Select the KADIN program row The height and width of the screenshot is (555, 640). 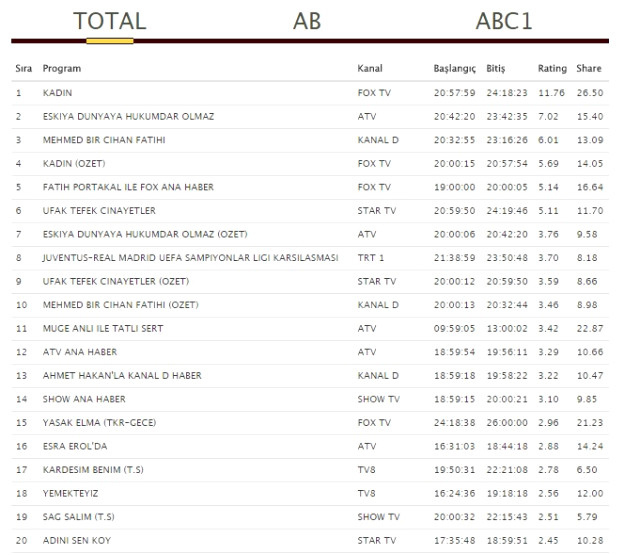pos(58,93)
